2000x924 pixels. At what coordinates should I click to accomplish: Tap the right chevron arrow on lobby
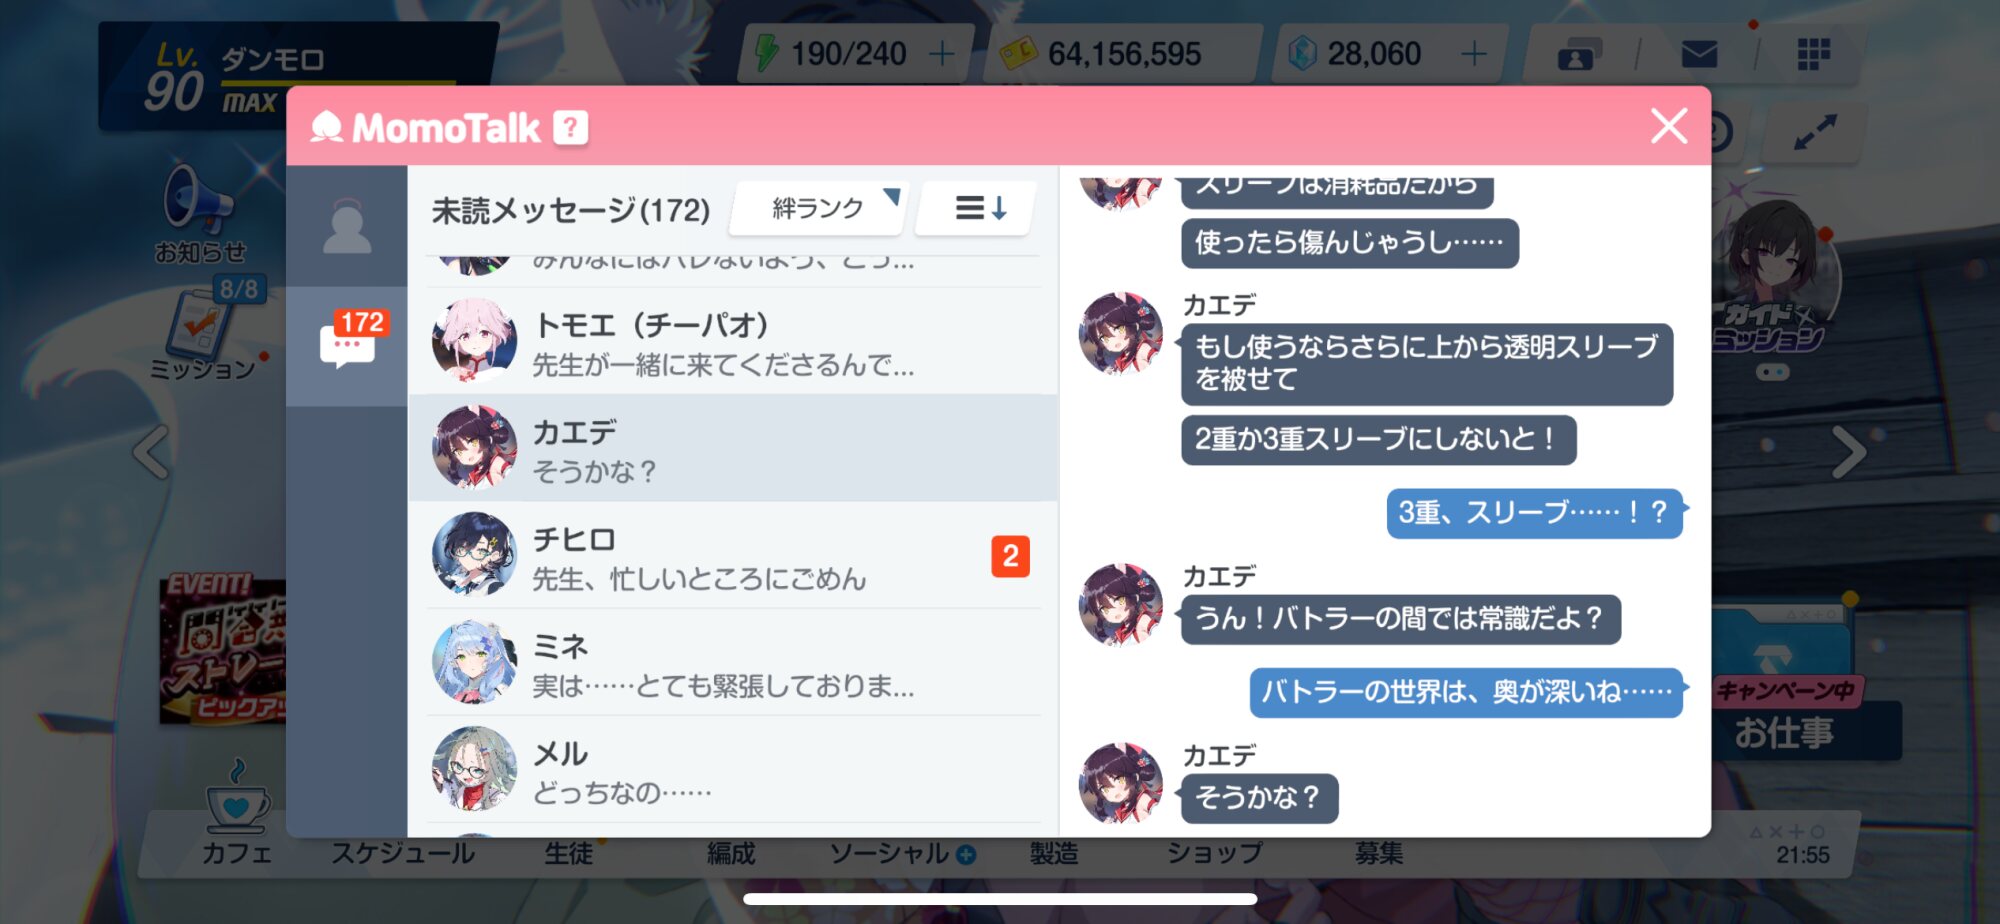point(1849,452)
